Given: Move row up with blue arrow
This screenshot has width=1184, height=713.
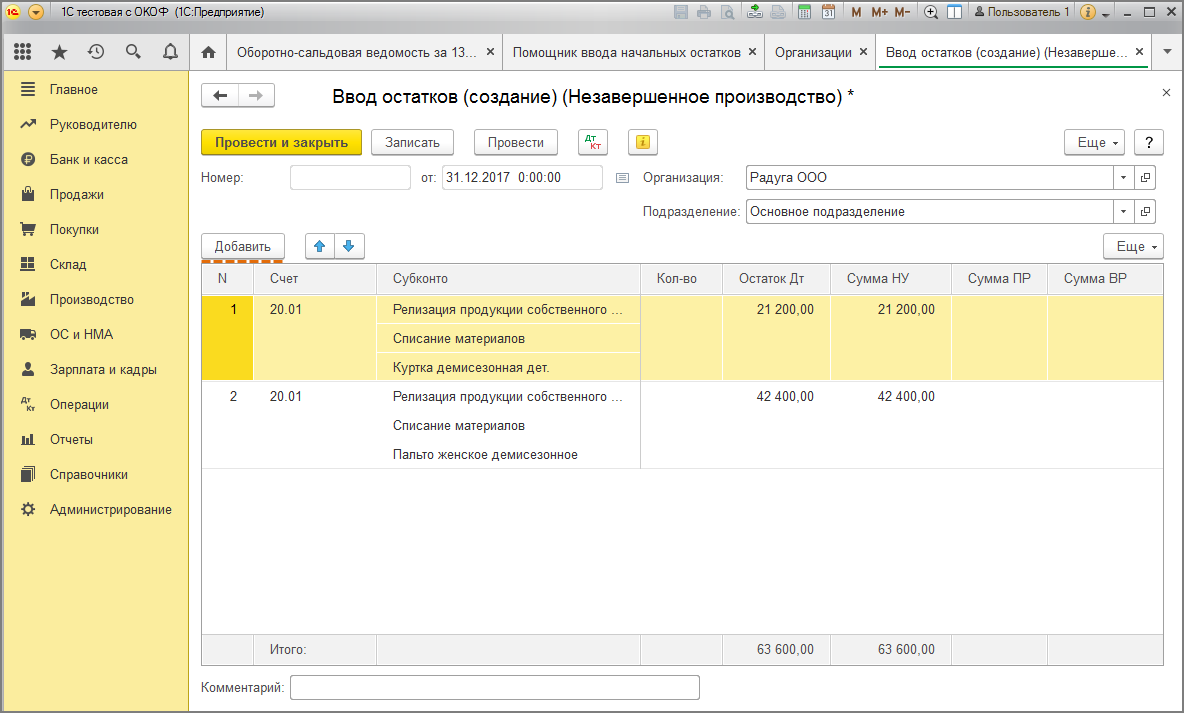Looking at the screenshot, I should 320,246.
